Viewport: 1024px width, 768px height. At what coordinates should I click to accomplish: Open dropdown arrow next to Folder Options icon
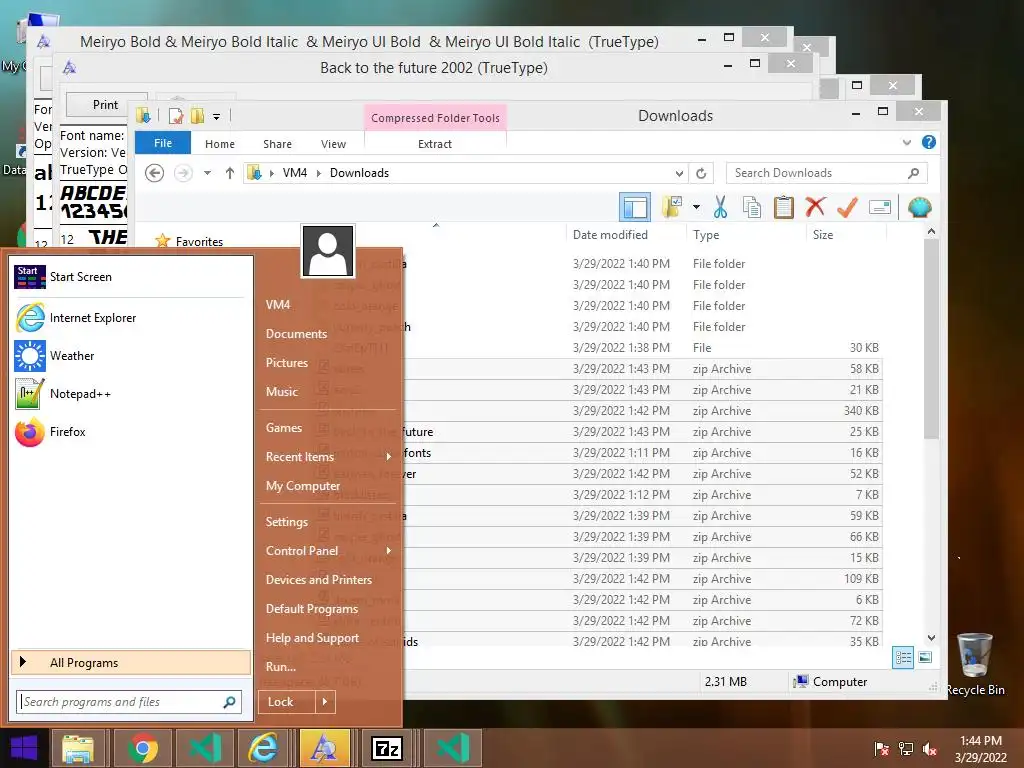[x=696, y=207]
